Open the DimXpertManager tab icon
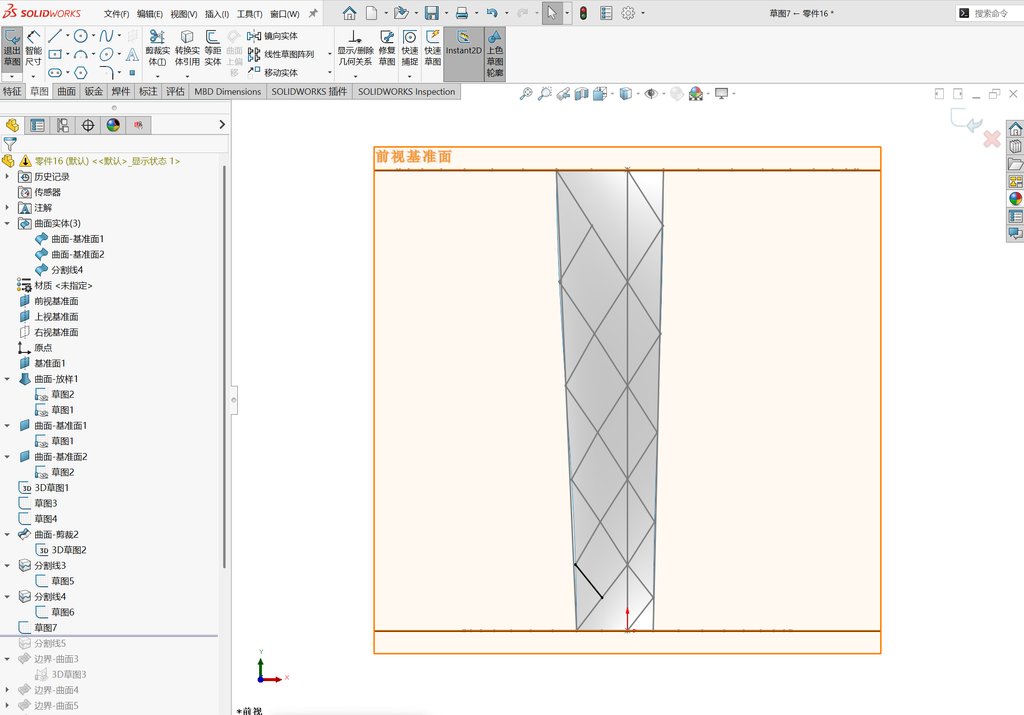Image resolution: width=1024 pixels, height=715 pixels. click(x=88, y=125)
